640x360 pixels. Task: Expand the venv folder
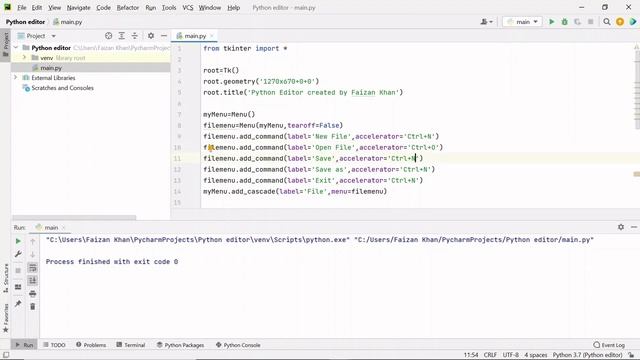pyautogui.click(x=24, y=58)
